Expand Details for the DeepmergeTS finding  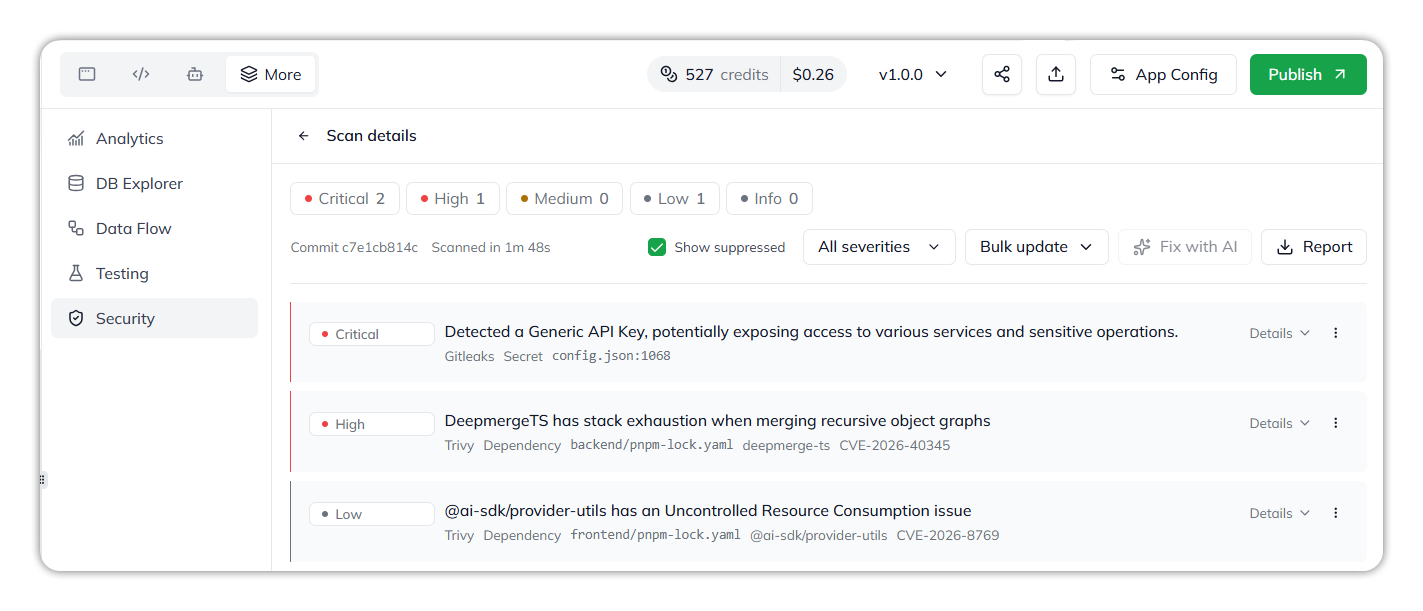coord(1279,423)
